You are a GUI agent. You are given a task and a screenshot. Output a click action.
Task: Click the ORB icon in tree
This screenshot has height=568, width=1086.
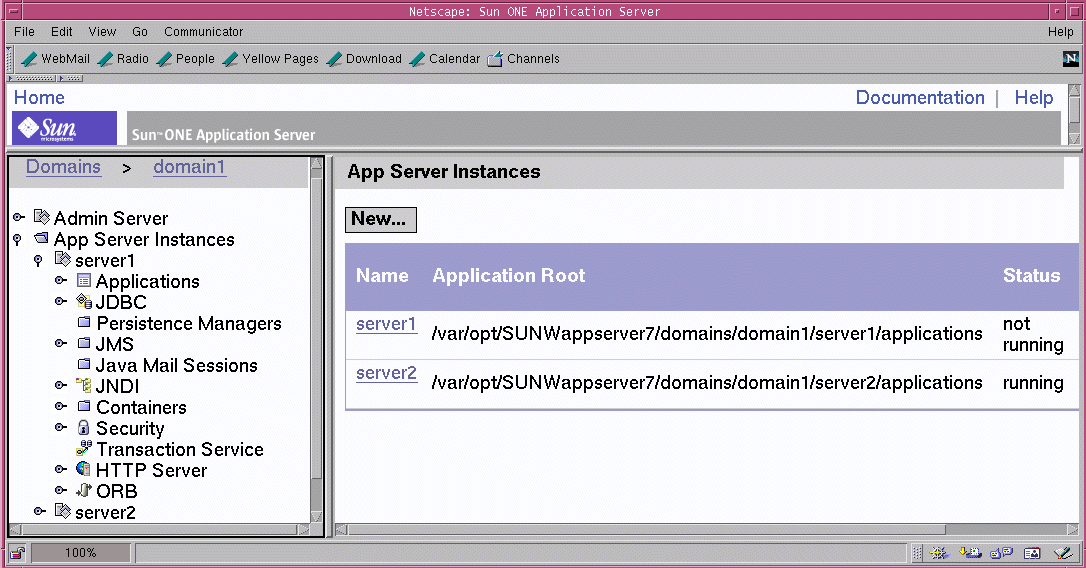point(84,491)
